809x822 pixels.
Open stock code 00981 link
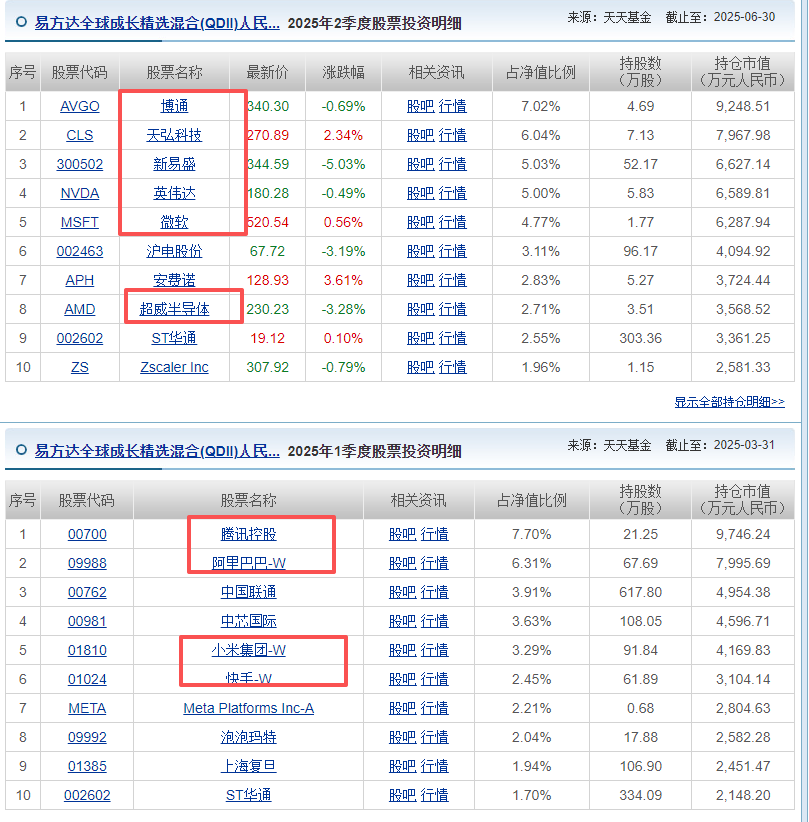click(x=87, y=621)
